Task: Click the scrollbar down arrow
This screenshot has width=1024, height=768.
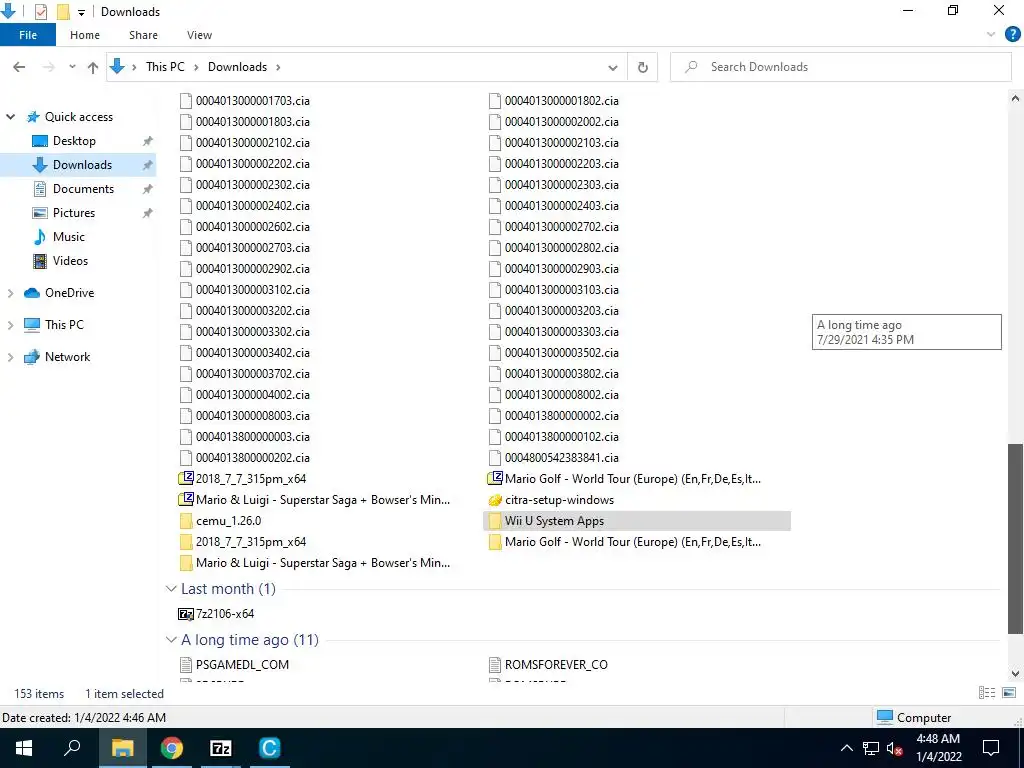Action: click(1015, 674)
